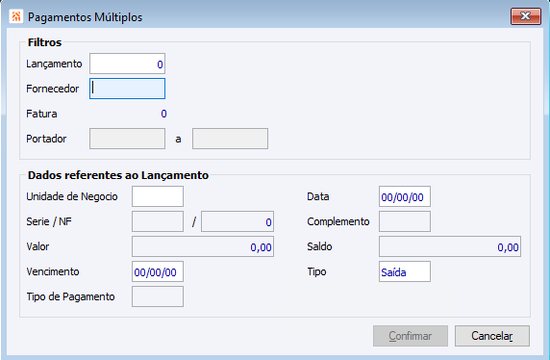Click the second Portador field after 'a'
This screenshot has height=360, width=550.
(230, 139)
